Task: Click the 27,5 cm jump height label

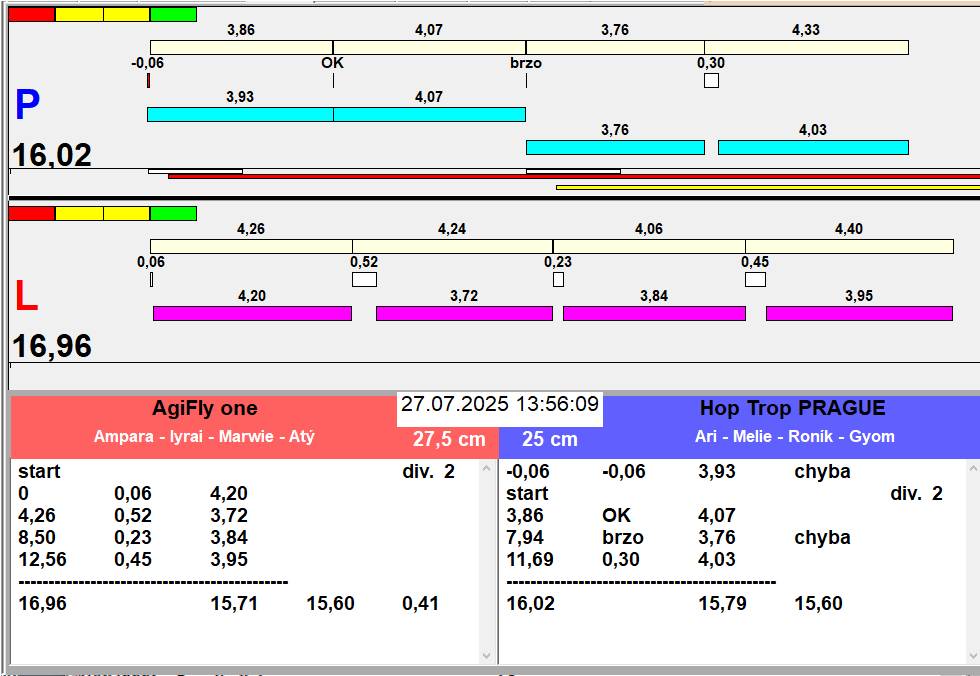Action: click(449, 439)
